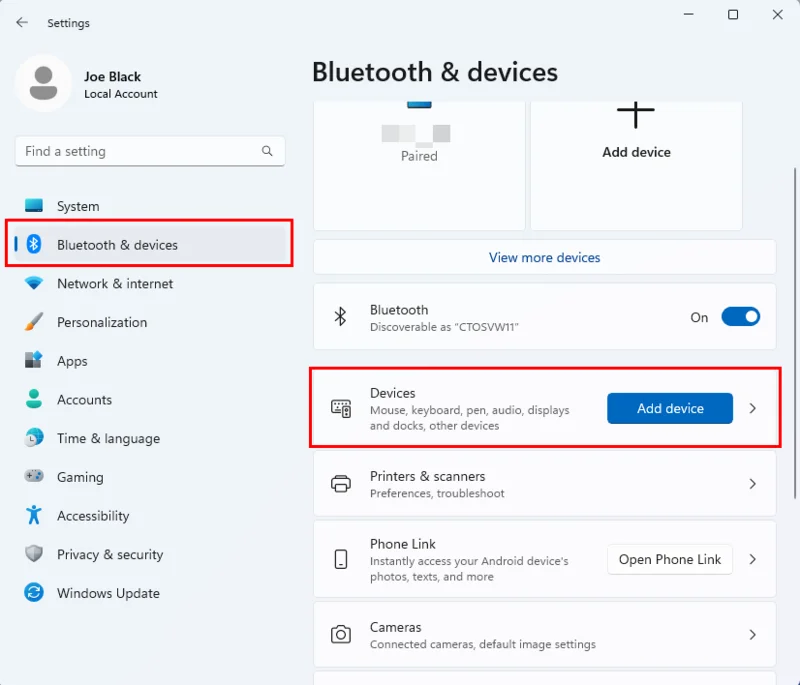Screen dimensions: 800x685
Task: Expand the Cameras row chevron
Action: pos(753,635)
